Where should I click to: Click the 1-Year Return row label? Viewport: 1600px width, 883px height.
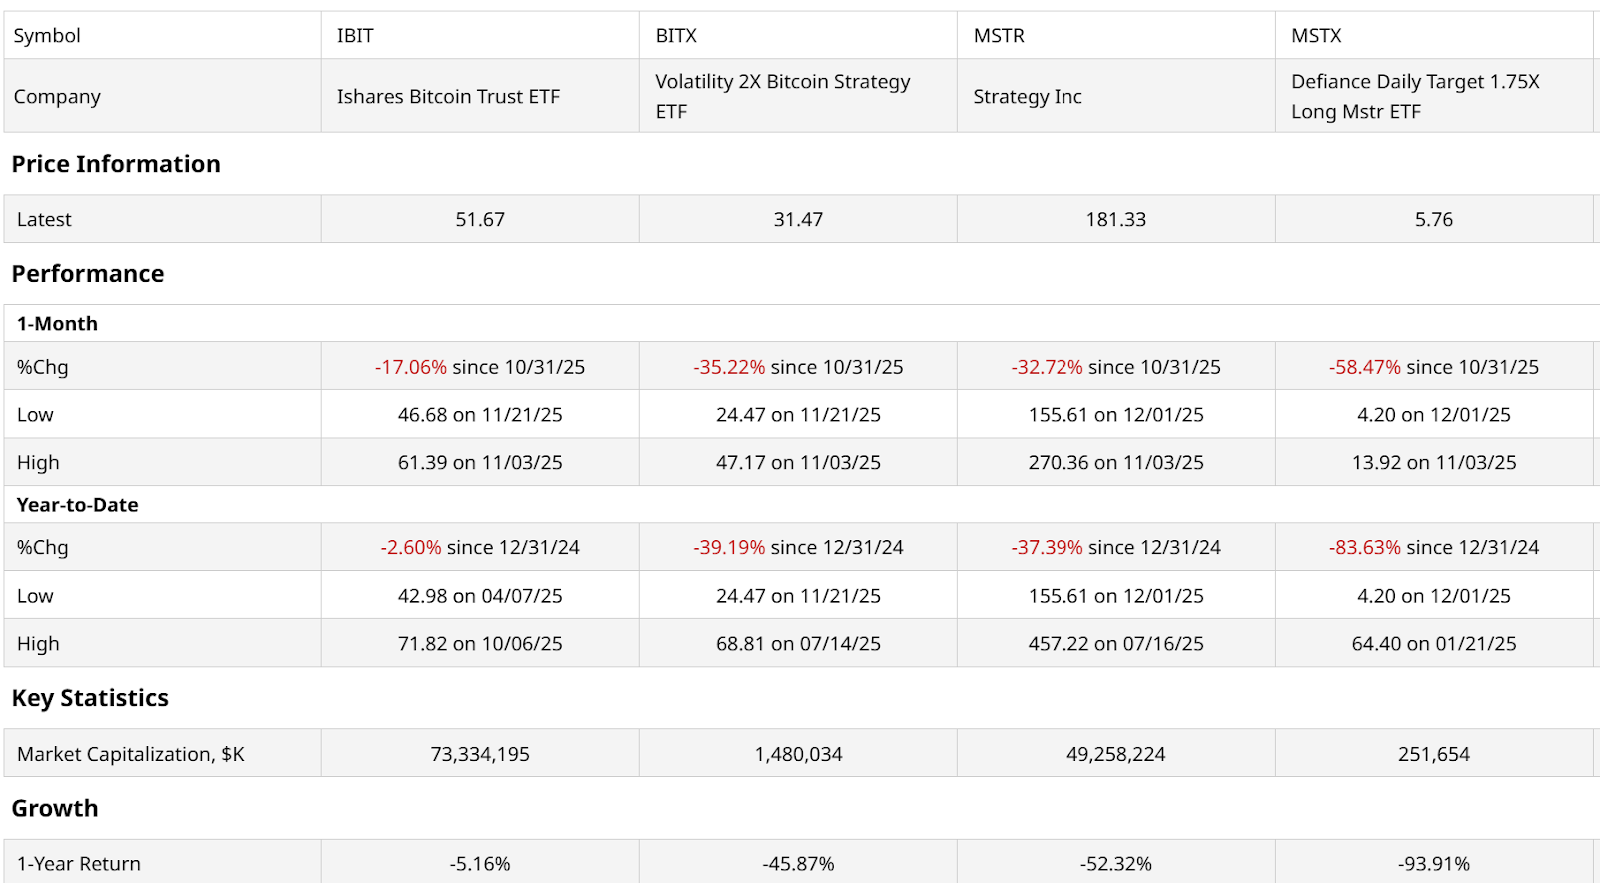79,864
